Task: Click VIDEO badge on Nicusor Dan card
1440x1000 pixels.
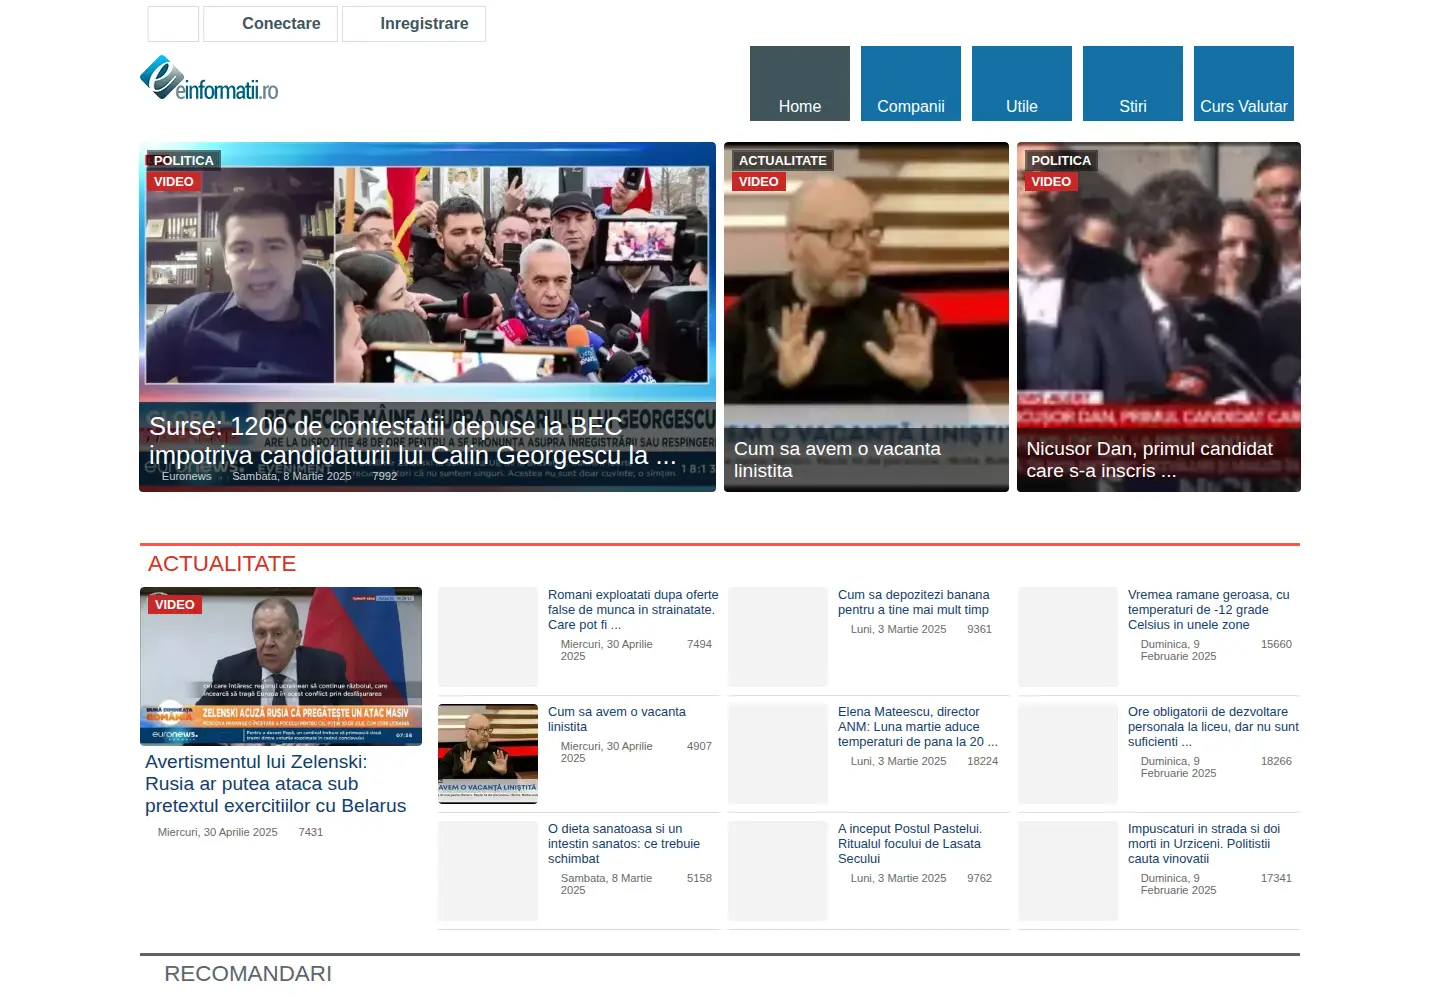Action: coord(1051,182)
